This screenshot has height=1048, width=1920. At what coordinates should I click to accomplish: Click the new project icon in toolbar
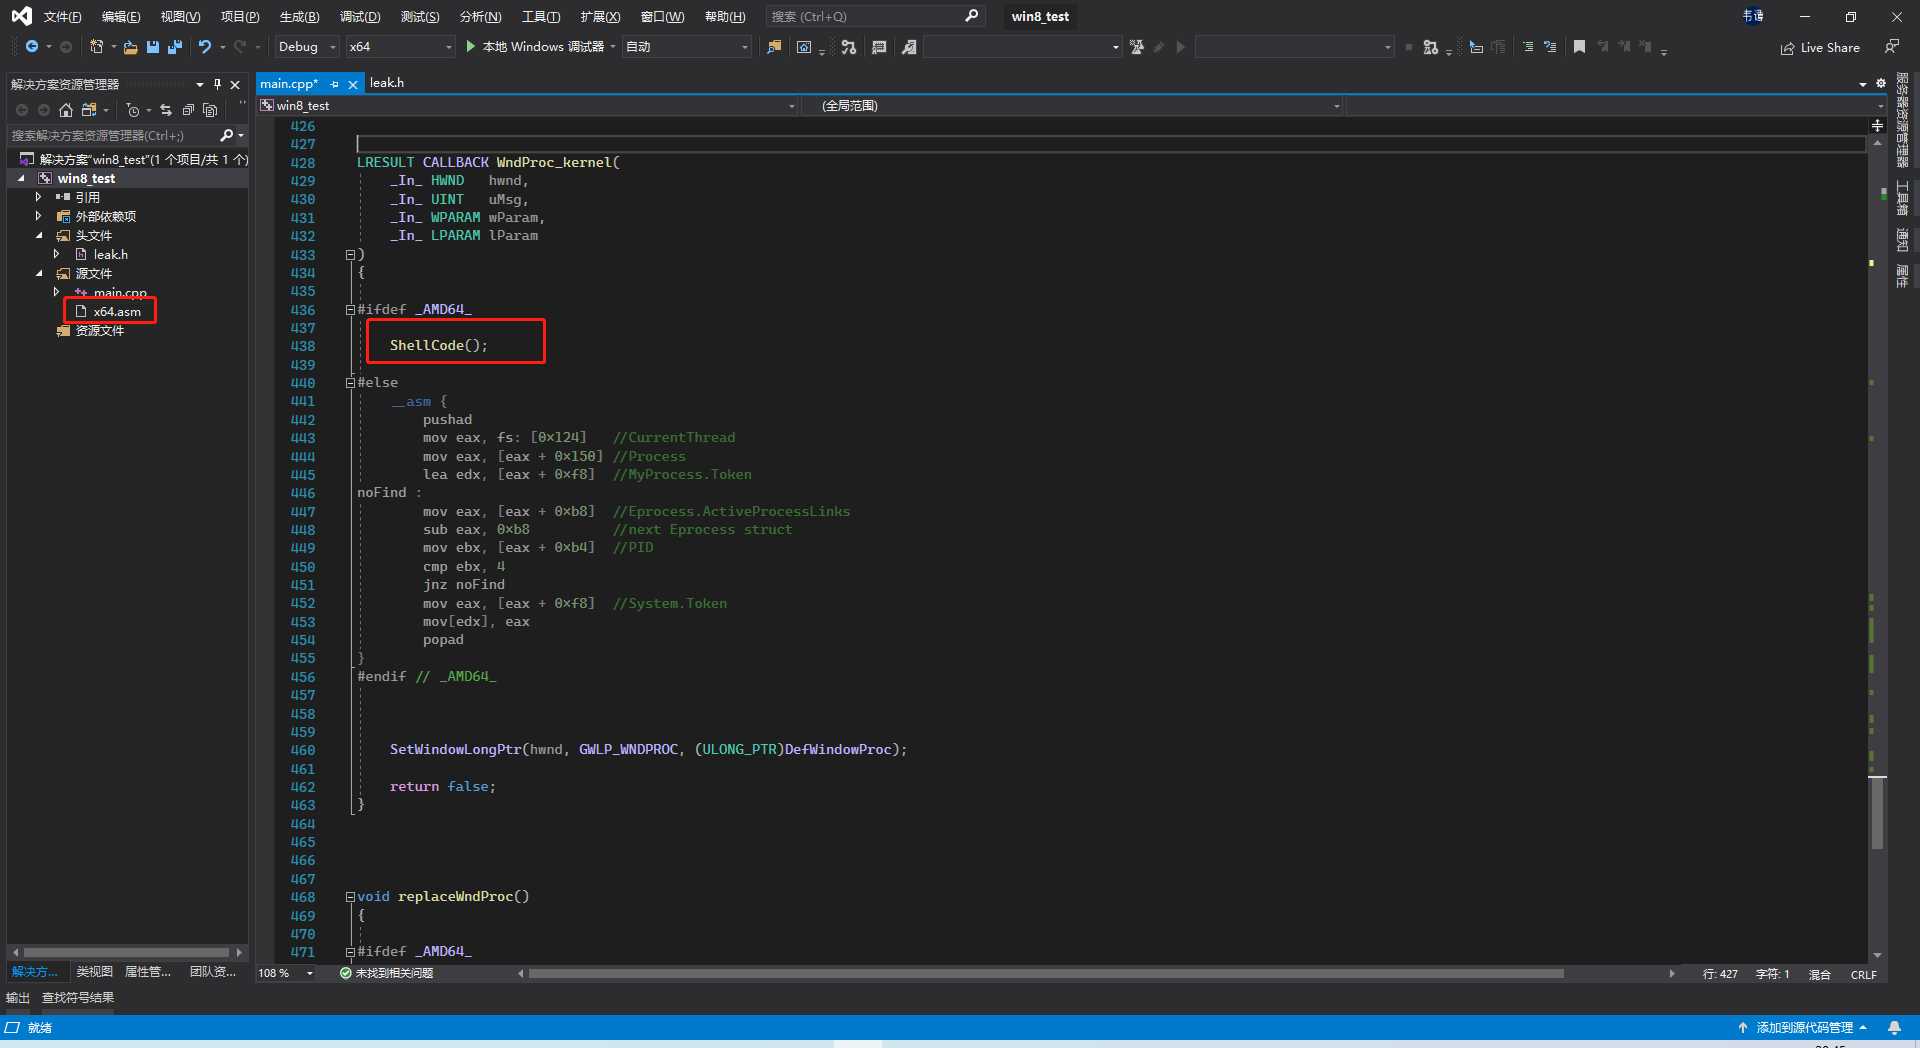coord(96,47)
